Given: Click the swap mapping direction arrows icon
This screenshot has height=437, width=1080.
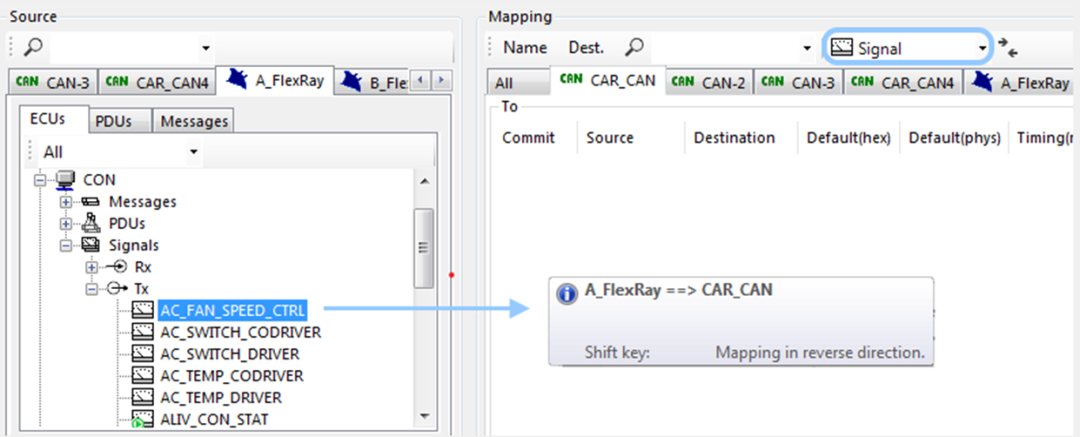Looking at the screenshot, I should point(1008,48).
